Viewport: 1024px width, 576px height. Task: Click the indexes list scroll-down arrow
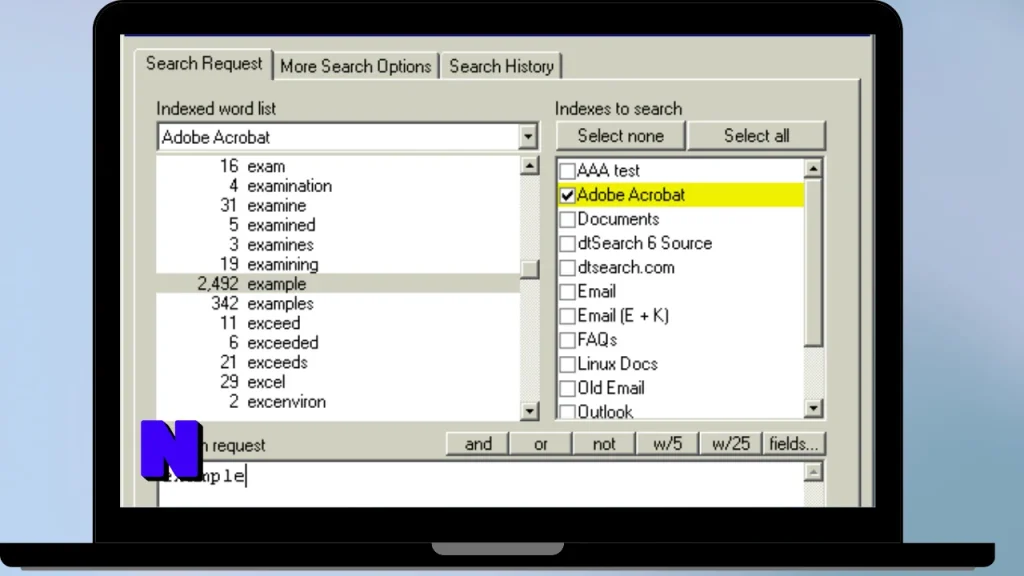(813, 408)
